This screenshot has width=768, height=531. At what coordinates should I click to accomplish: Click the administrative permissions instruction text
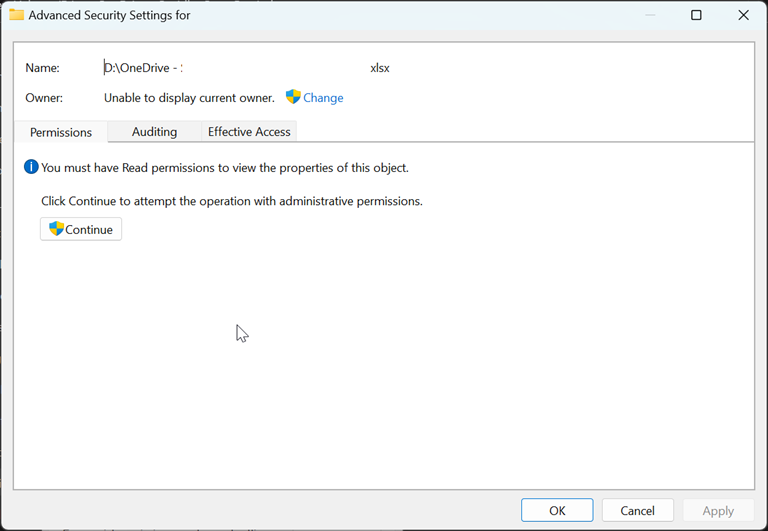click(232, 201)
